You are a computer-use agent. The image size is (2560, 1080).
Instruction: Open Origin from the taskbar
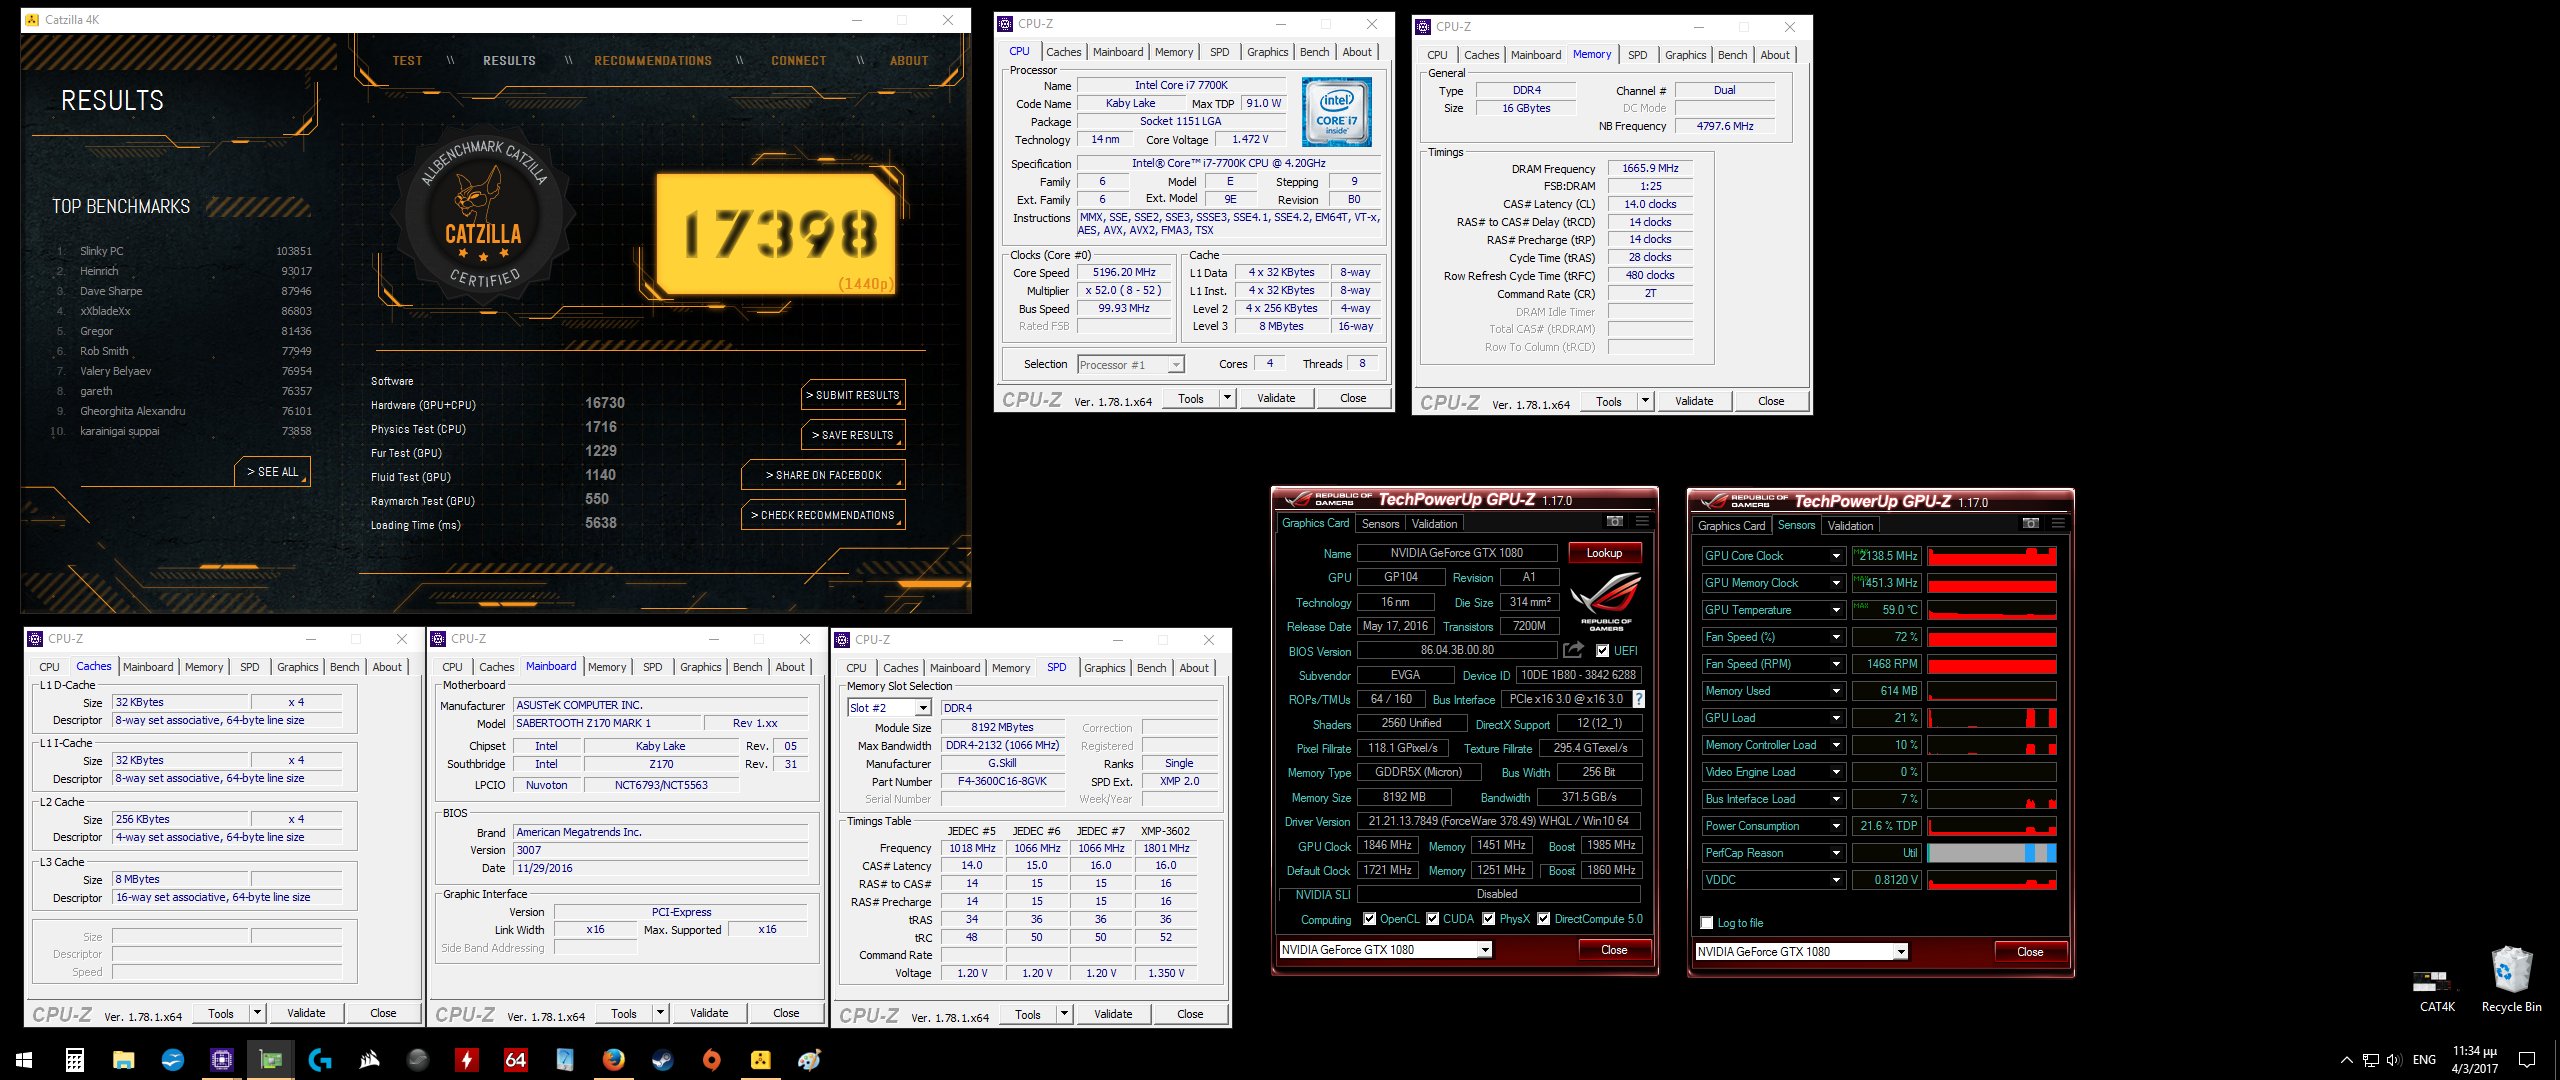point(711,1059)
